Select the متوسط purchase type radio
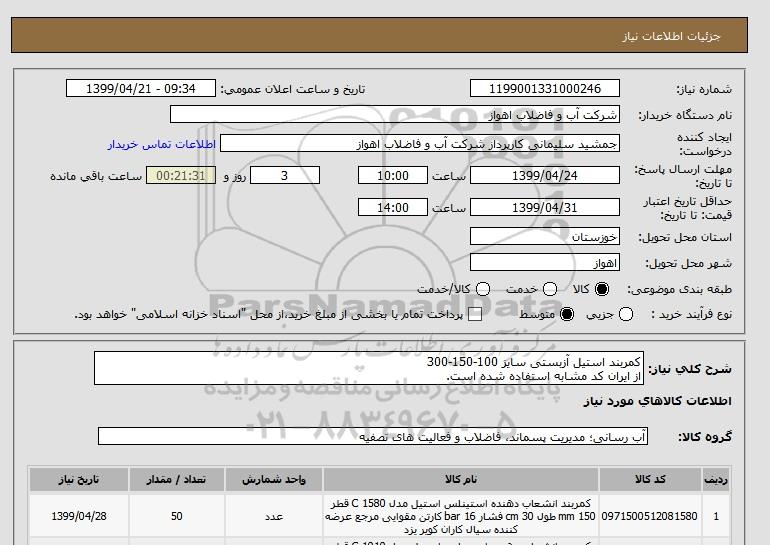 [567, 314]
